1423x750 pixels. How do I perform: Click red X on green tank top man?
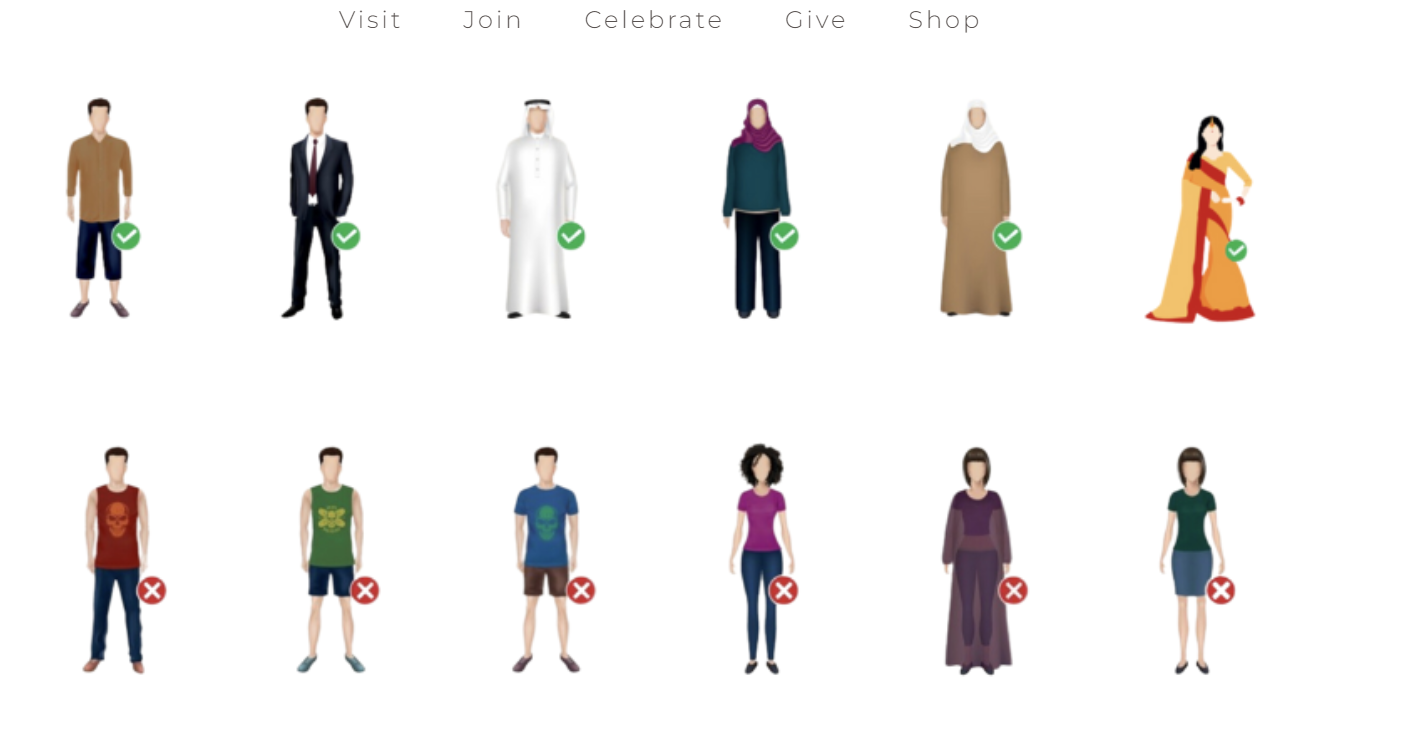pyautogui.click(x=365, y=591)
